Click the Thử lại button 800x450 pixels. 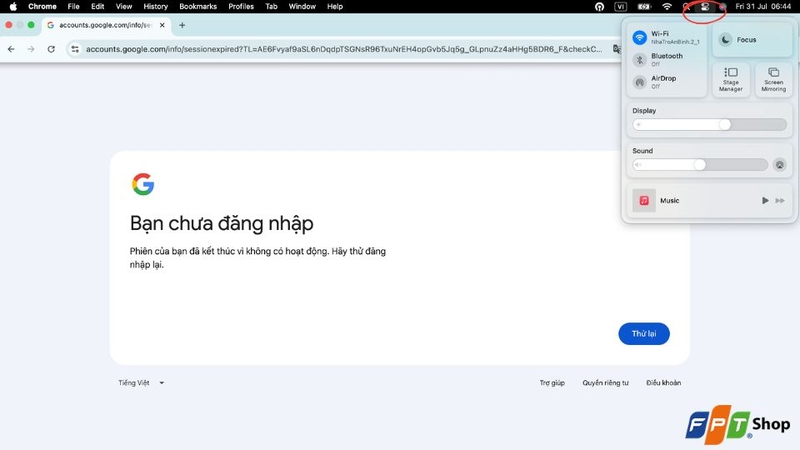pyautogui.click(x=644, y=334)
